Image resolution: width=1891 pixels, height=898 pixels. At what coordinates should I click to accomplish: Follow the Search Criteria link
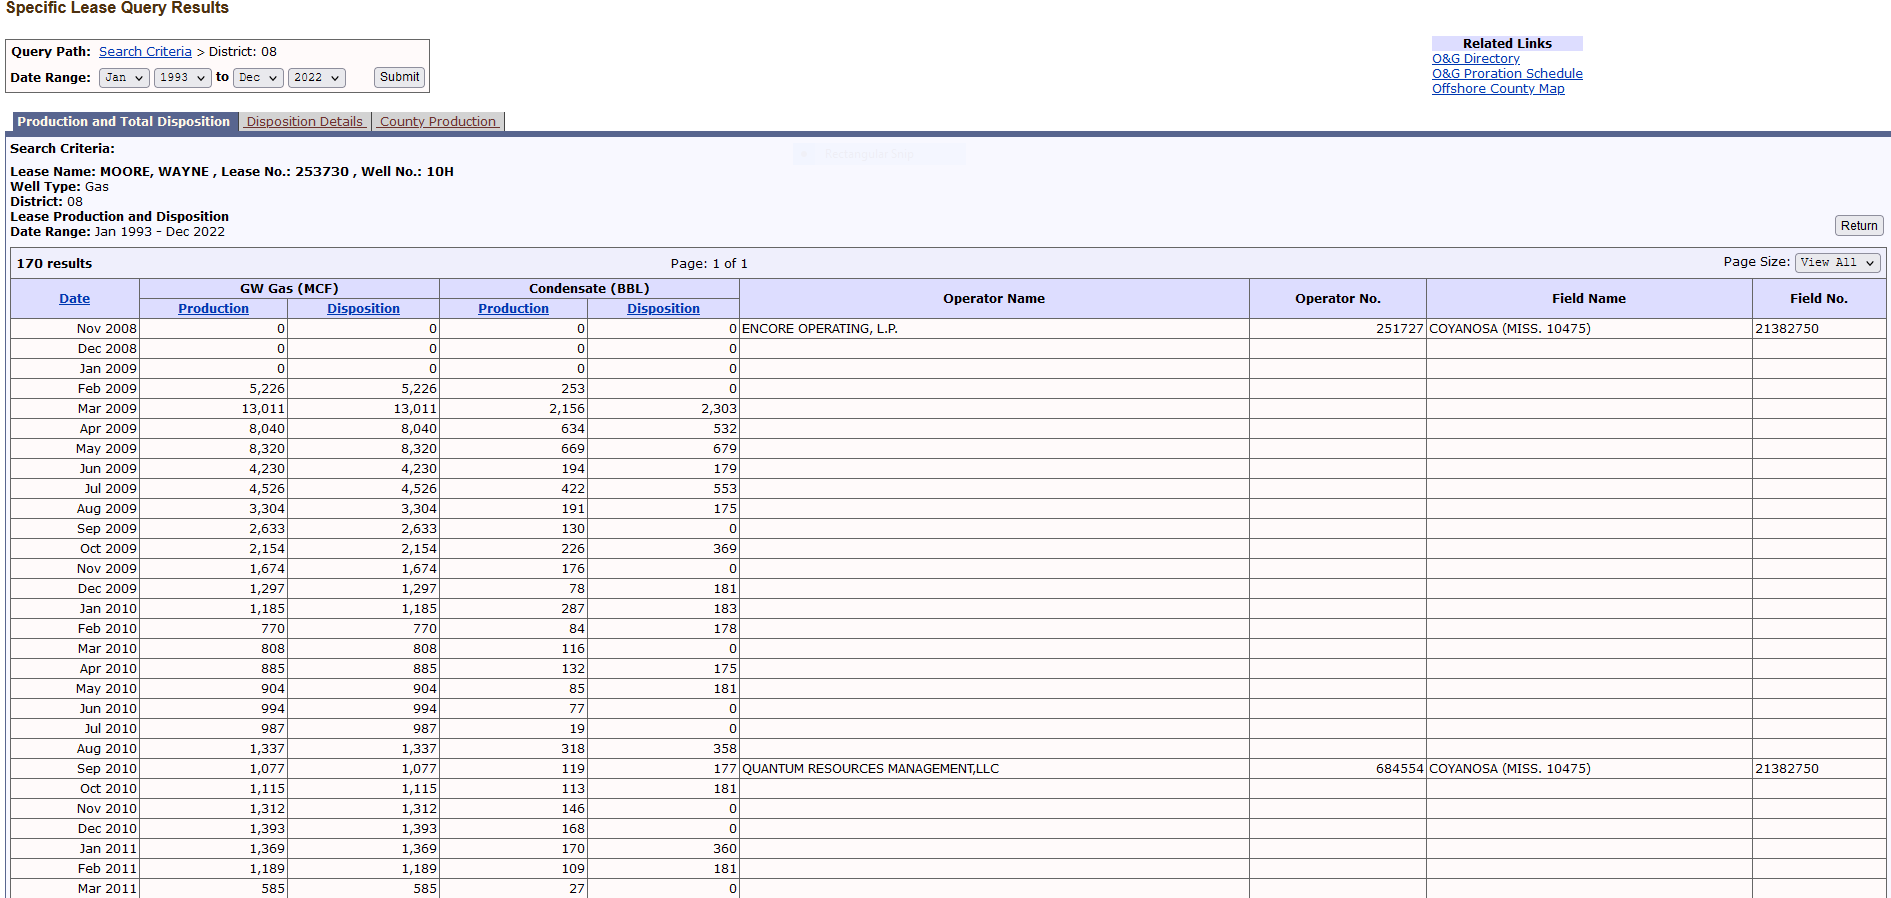click(x=145, y=52)
